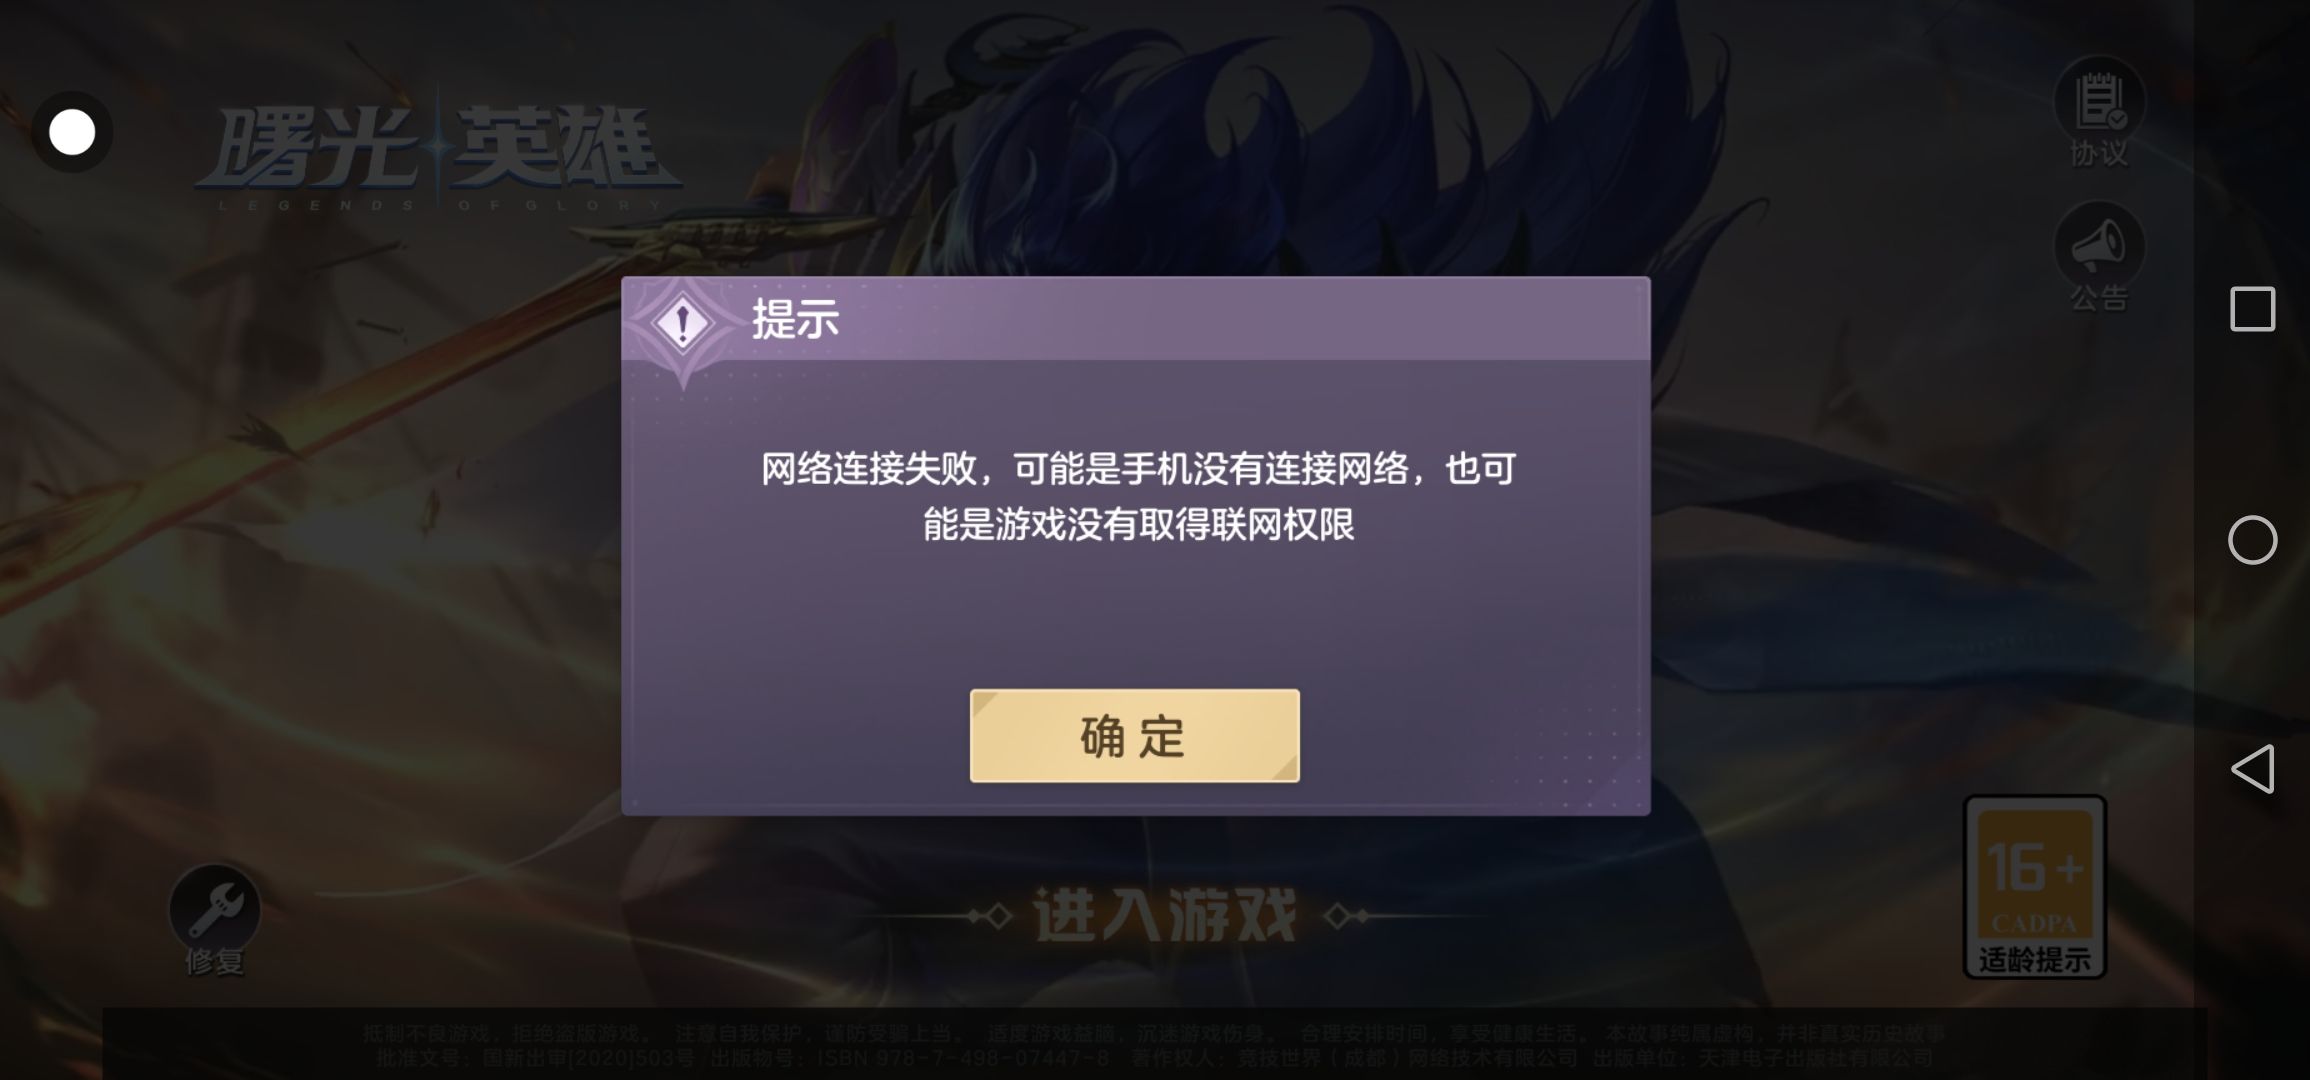2310x1080 pixels.
Task: Click the 修复 label under the wrench
Action: [x=214, y=962]
